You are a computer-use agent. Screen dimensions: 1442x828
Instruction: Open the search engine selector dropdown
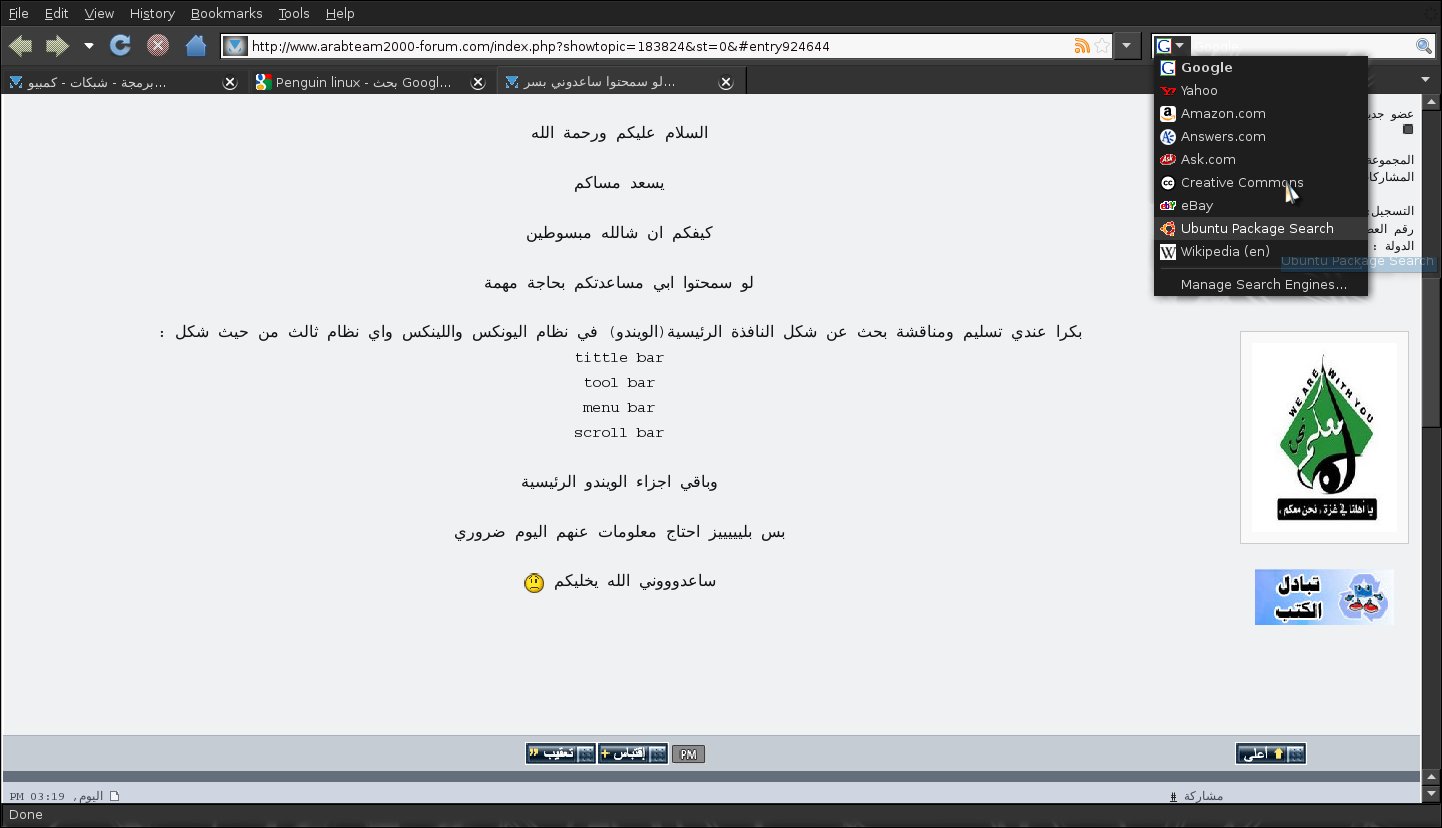click(x=1172, y=46)
